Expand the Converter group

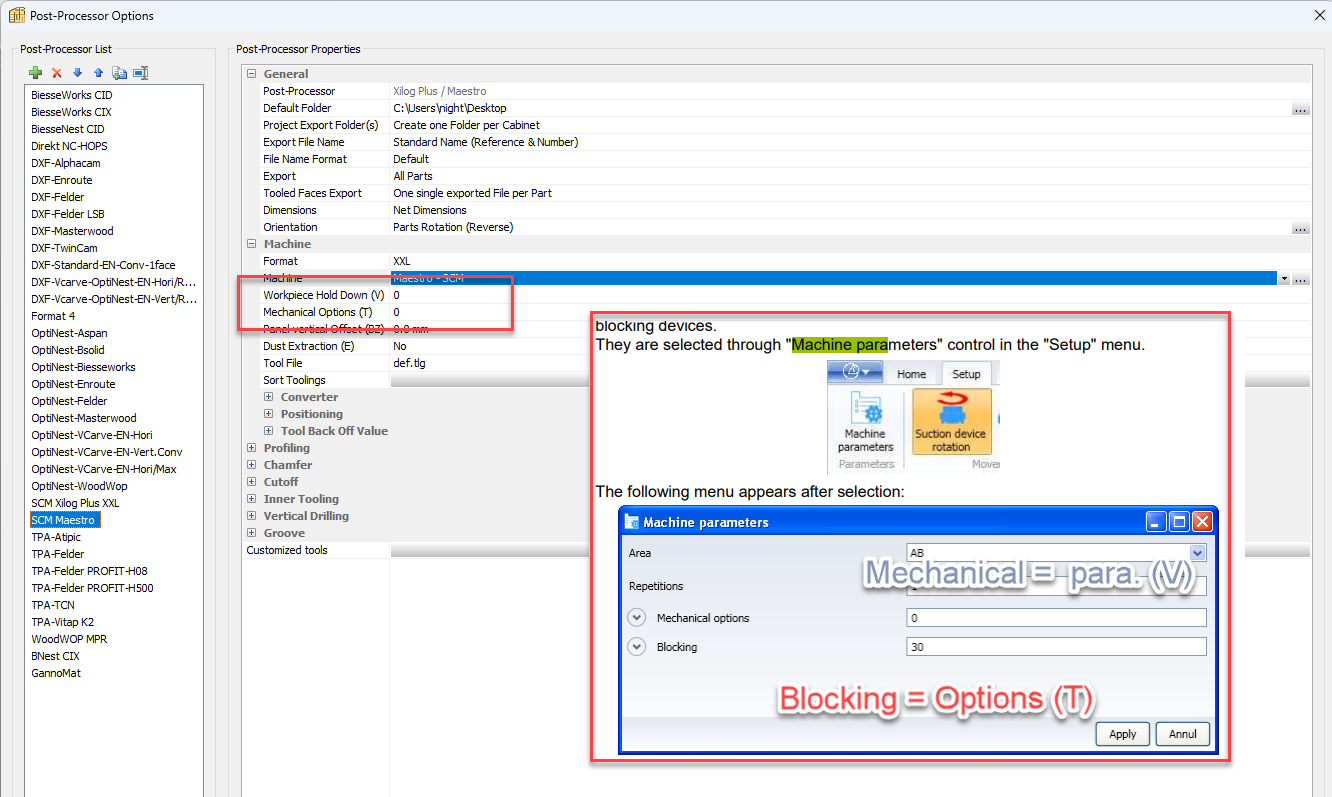click(268, 397)
